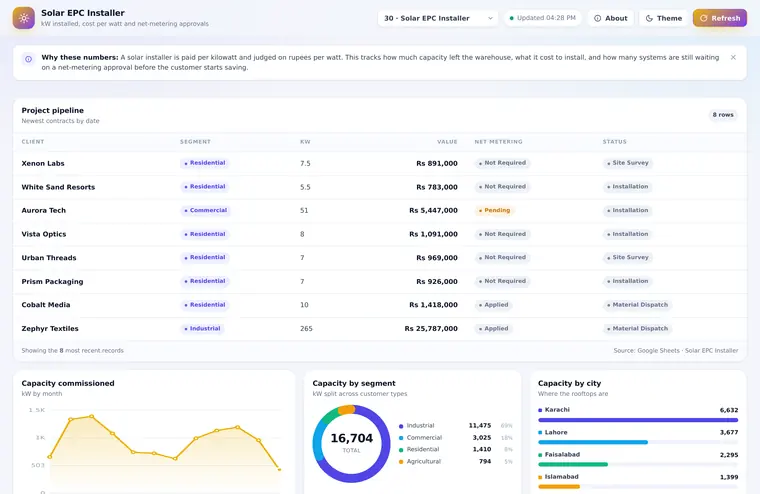The height and width of the screenshot is (494, 760).
Task: Click the Source: Google Sheets footer text
Action: (x=676, y=351)
